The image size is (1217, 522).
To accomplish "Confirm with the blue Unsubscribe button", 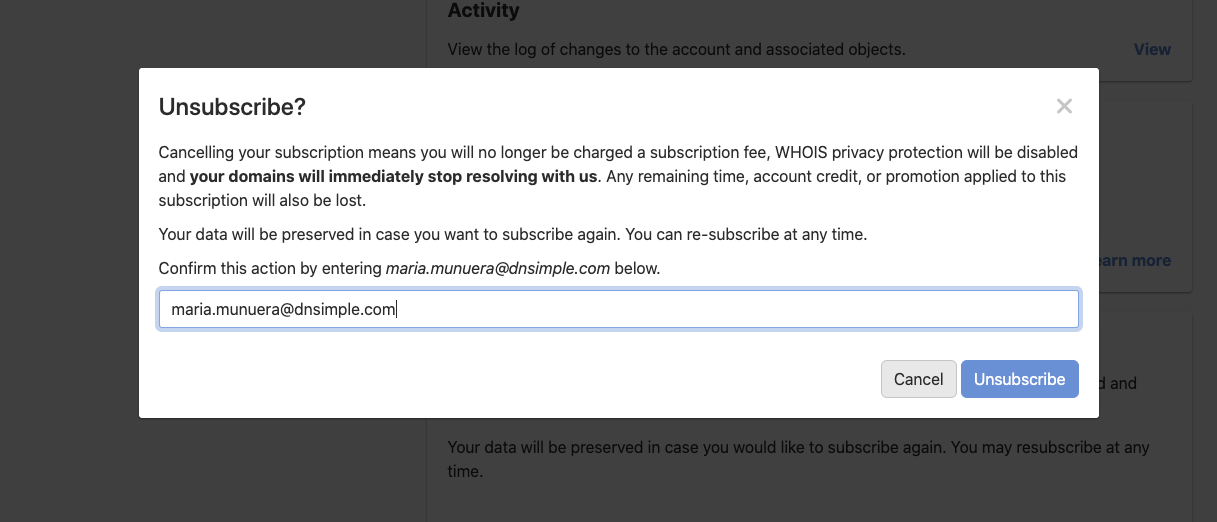I will [x=1019, y=379].
